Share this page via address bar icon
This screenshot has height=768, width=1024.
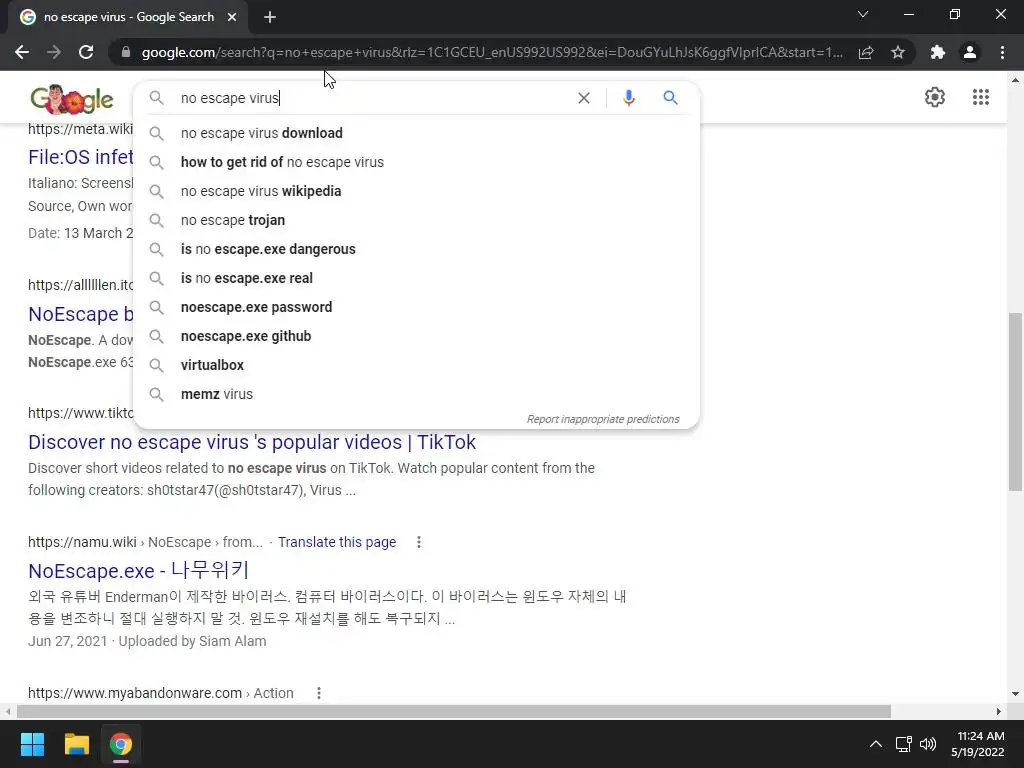(x=866, y=52)
